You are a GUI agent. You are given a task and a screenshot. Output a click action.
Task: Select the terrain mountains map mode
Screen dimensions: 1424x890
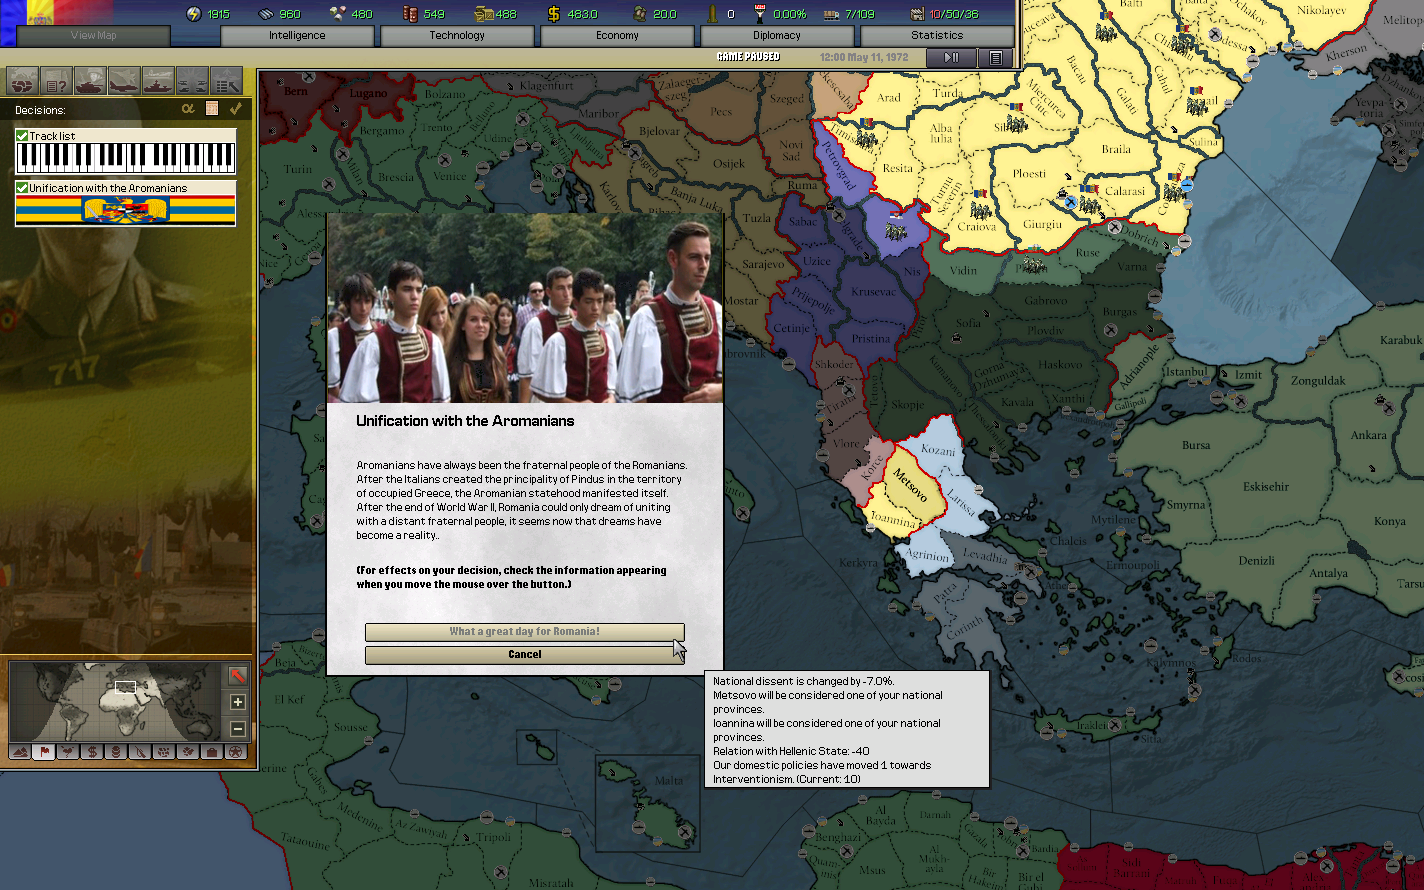[x=20, y=752]
